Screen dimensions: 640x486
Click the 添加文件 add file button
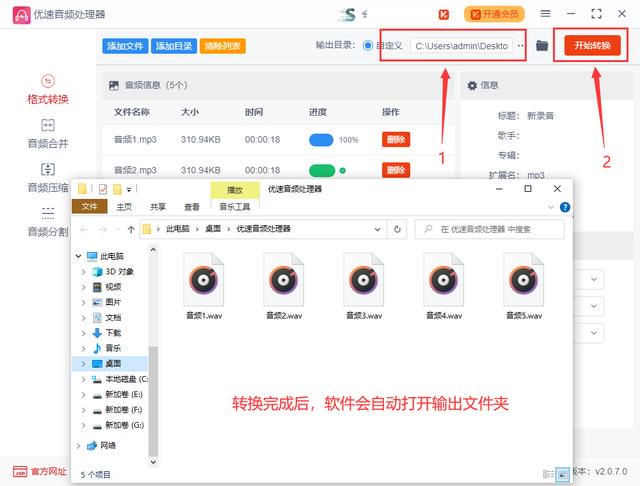coord(125,46)
